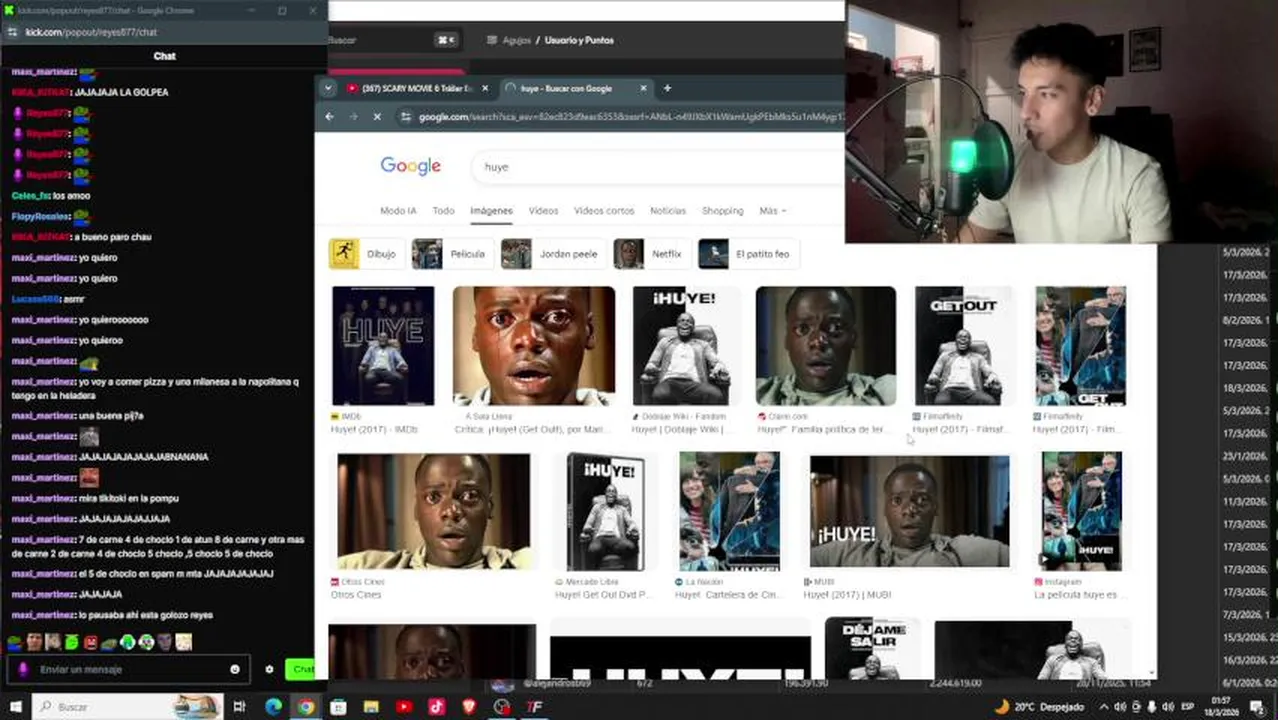1278x720 pixels.
Task: Open Kick chat settings gear
Action: pos(269,670)
